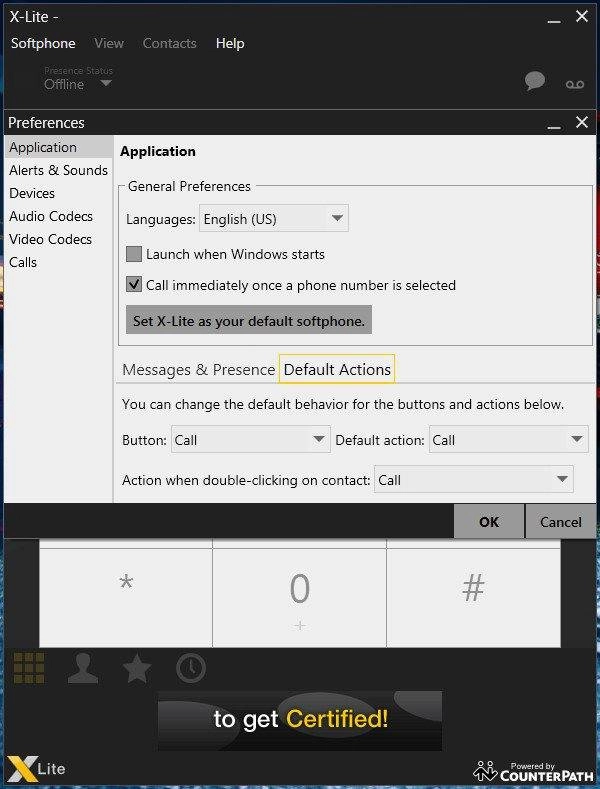Click the 'to get Certified!' banner
600x789 pixels.
tap(300, 720)
